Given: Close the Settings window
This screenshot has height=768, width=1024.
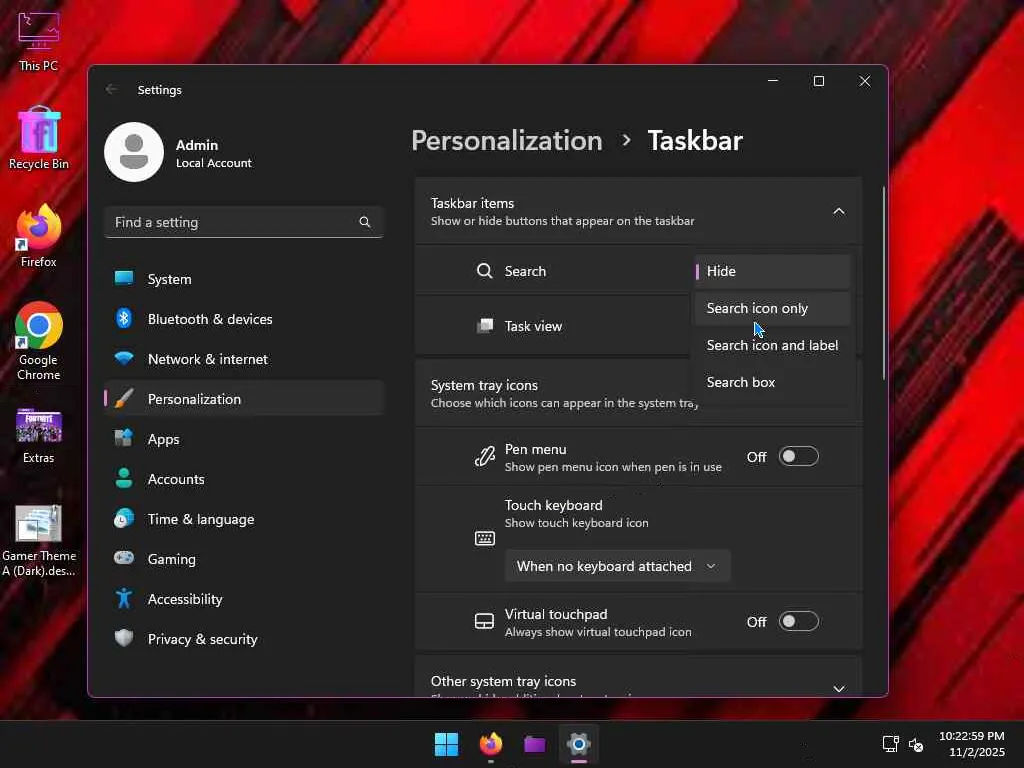Looking at the screenshot, I should (x=865, y=81).
